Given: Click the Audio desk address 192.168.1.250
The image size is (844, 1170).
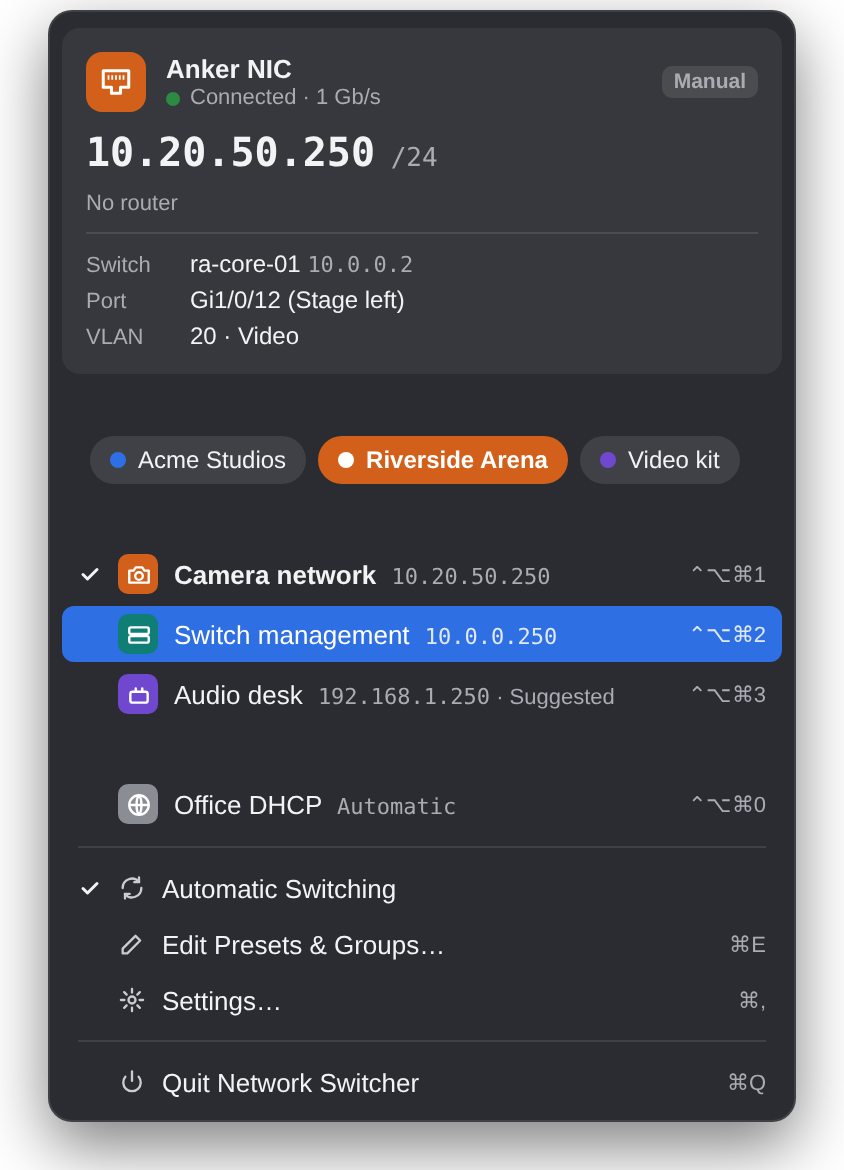Looking at the screenshot, I should click(x=404, y=697).
